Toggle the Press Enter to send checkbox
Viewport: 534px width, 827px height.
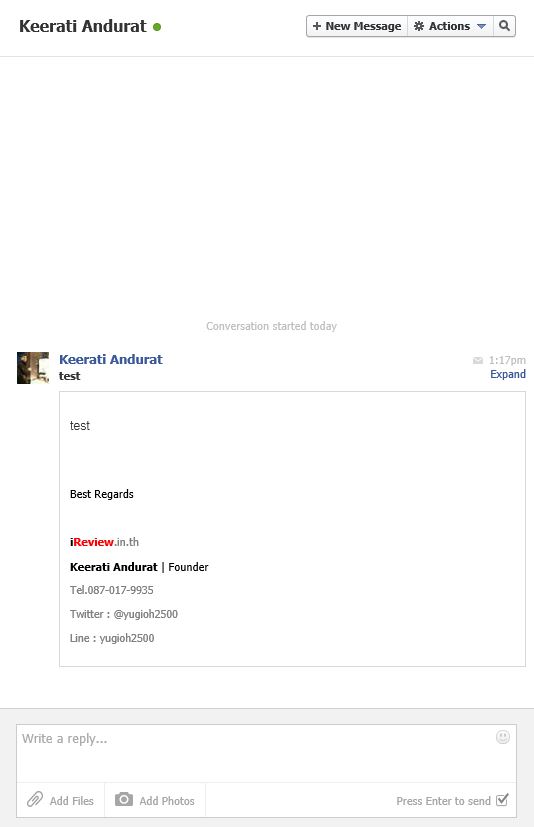click(x=502, y=800)
